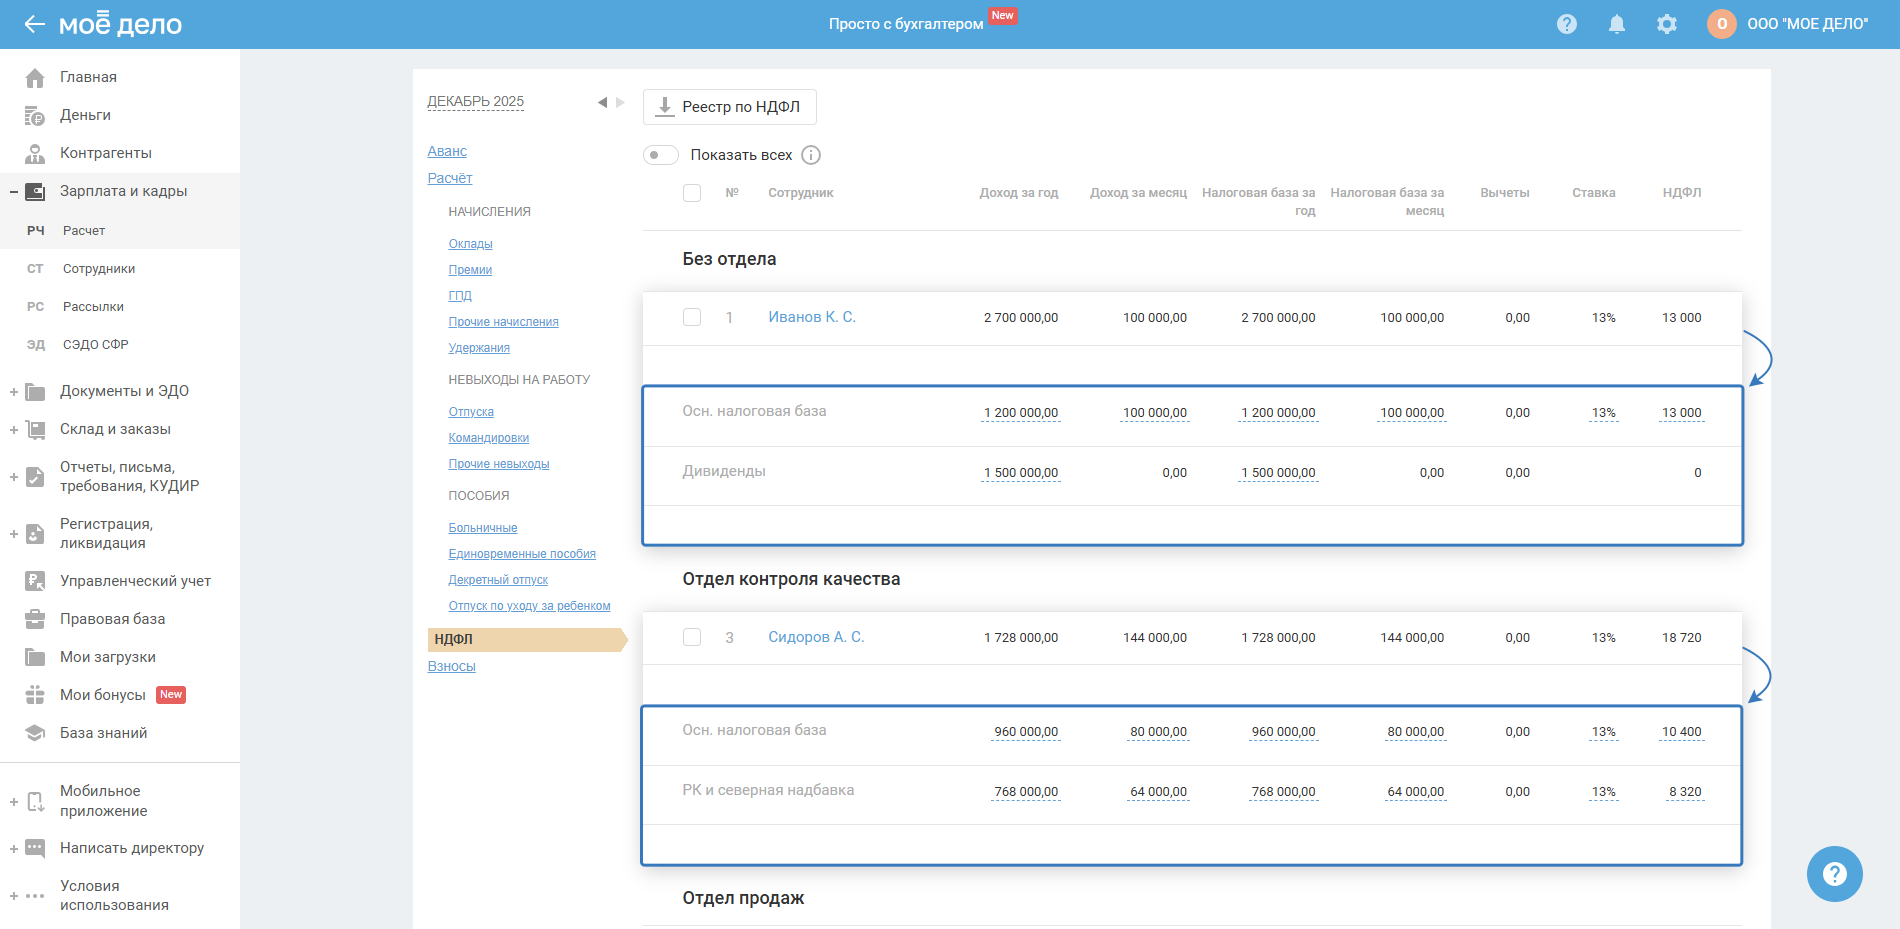Open the floating help chat button
The height and width of the screenshot is (929, 1900).
(1834, 874)
